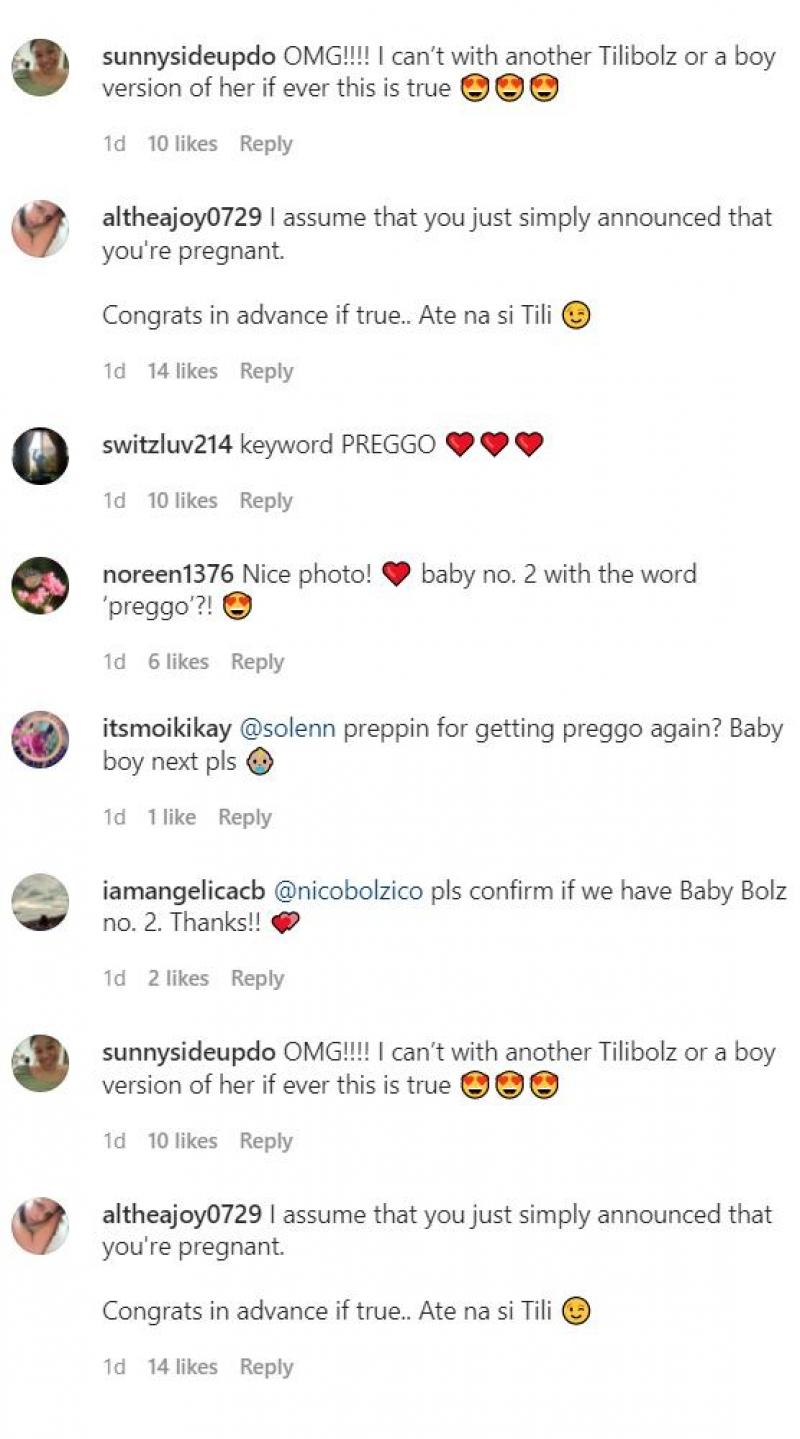Open switzluv214's profile picture
The width and height of the screenshot is (800, 1439).
[x=40, y=456]
